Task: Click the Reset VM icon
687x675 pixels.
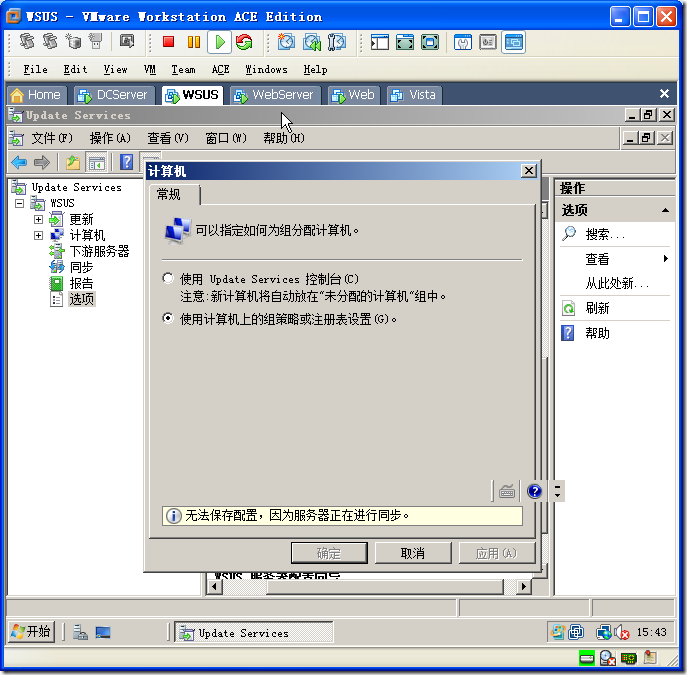Action: point(244,42)
